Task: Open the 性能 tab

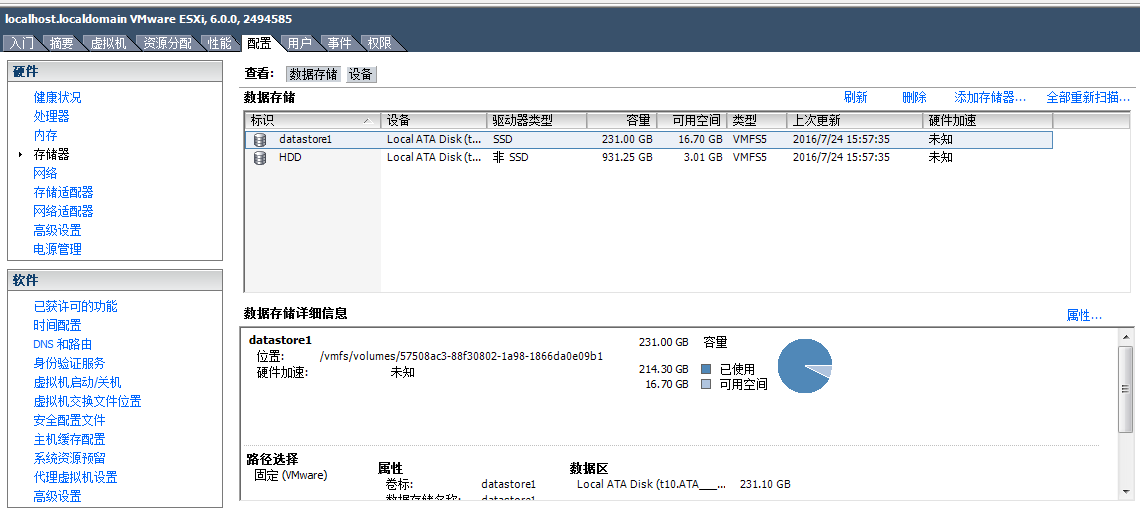Action: 220,44
